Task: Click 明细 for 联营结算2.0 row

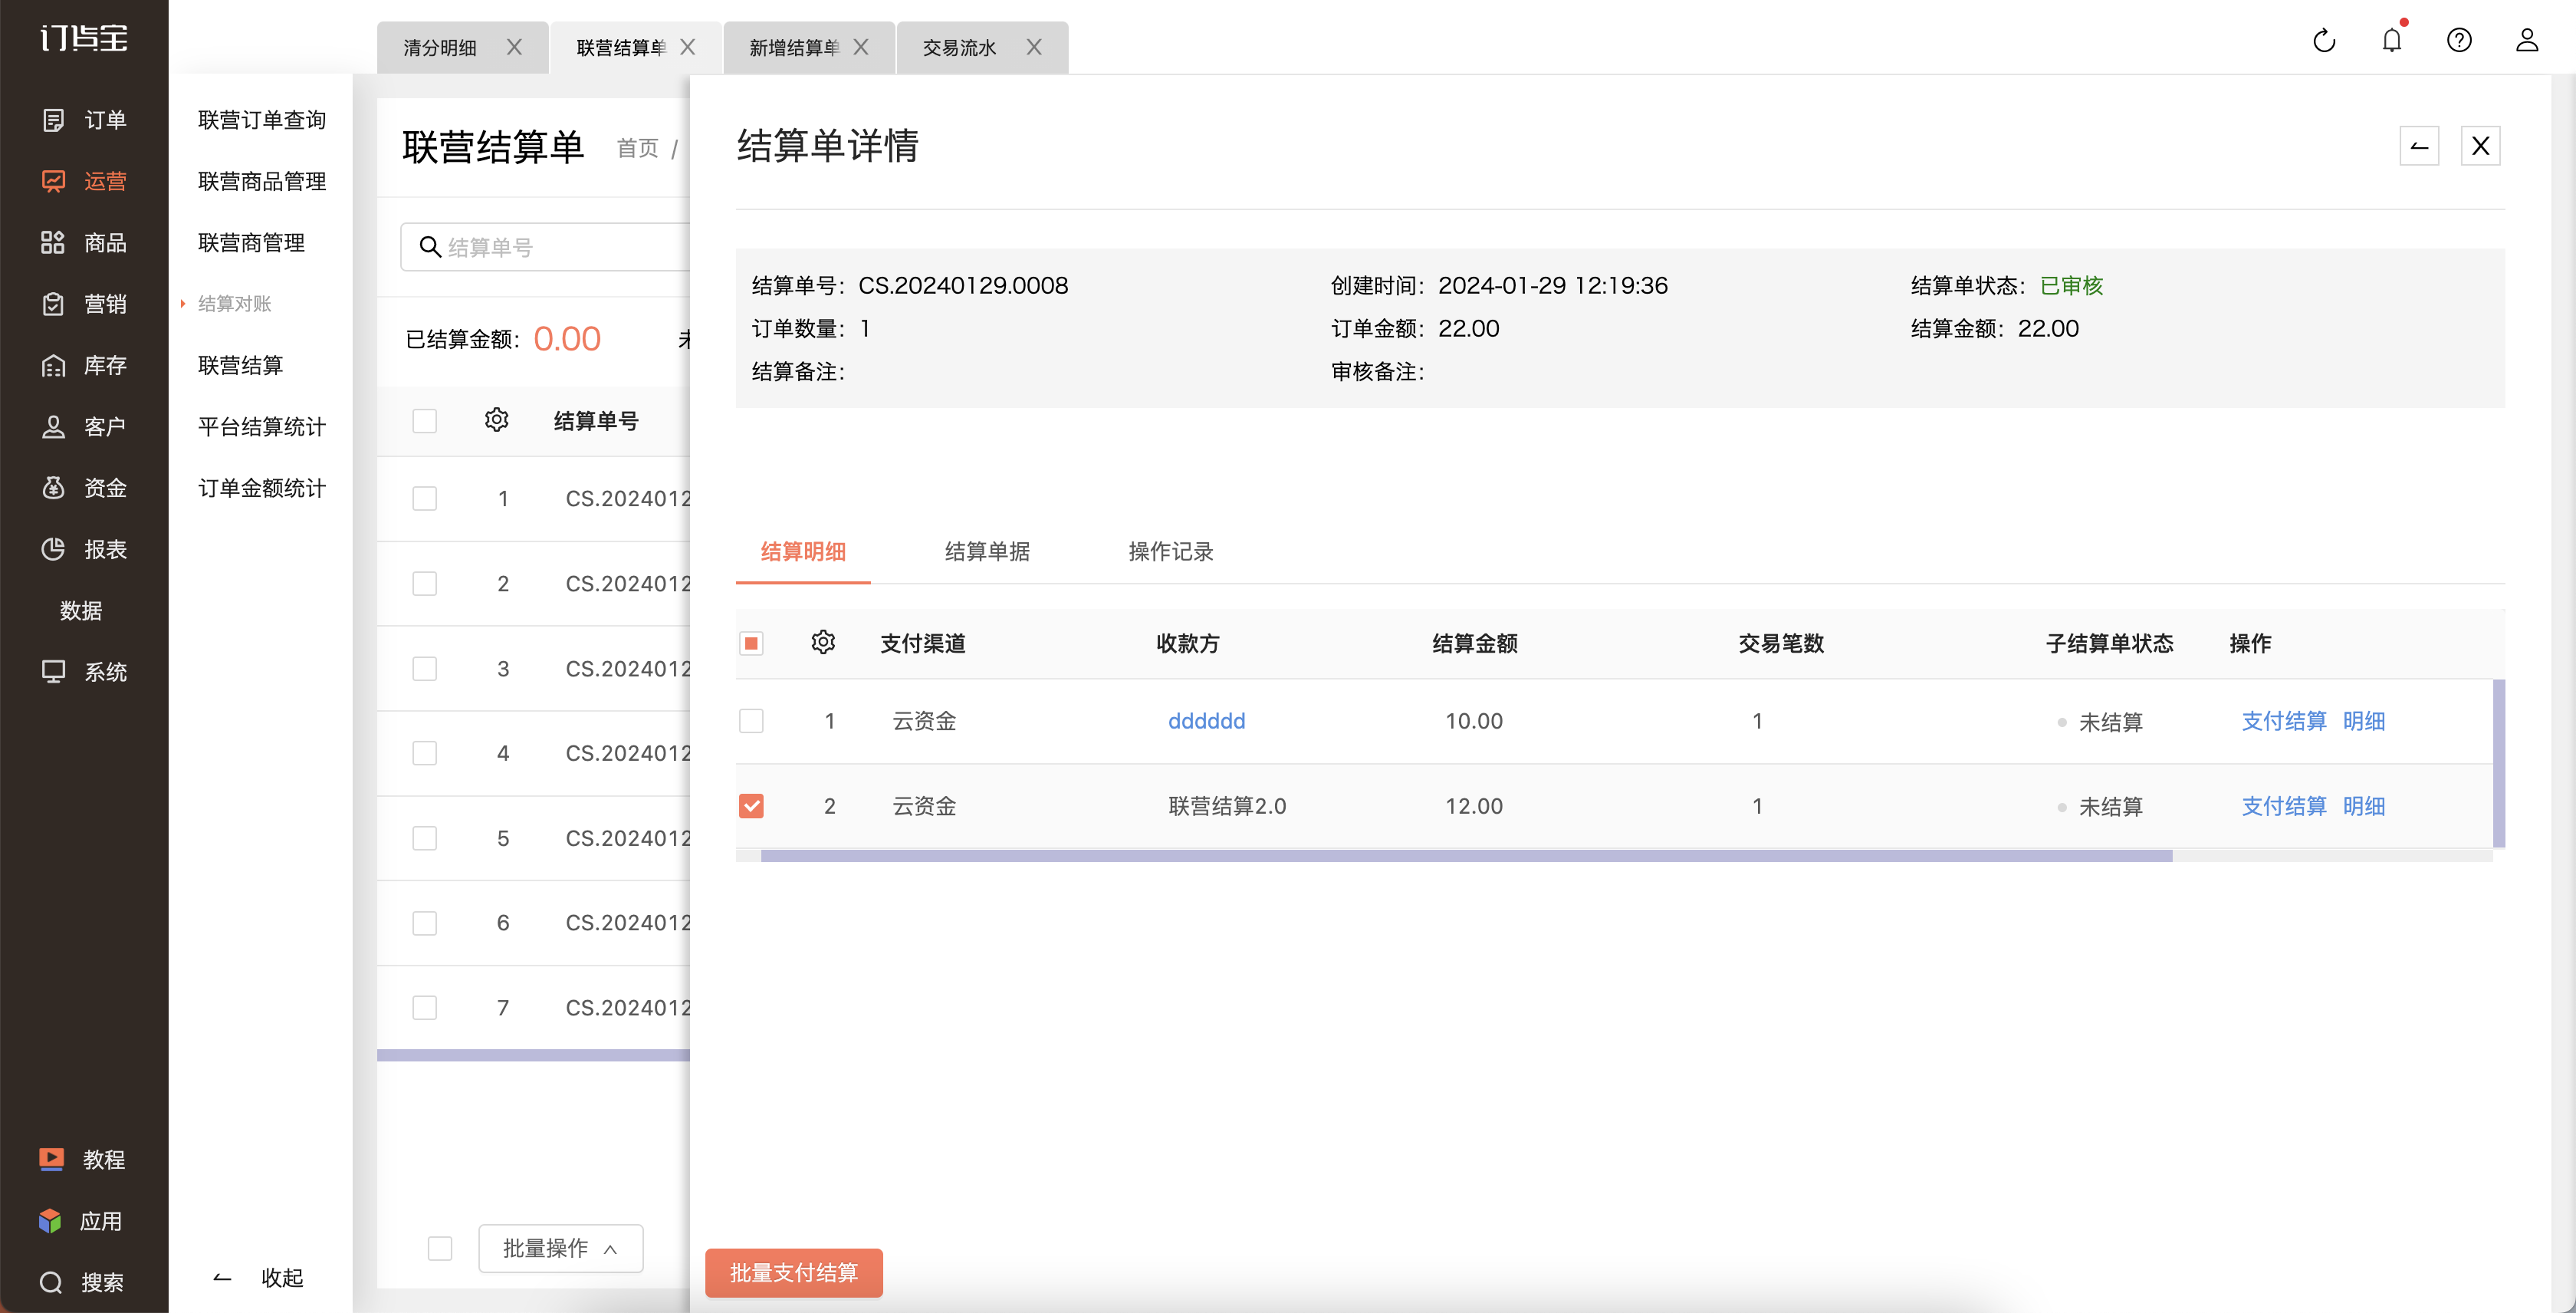Action: click(x=2365, y=806)
